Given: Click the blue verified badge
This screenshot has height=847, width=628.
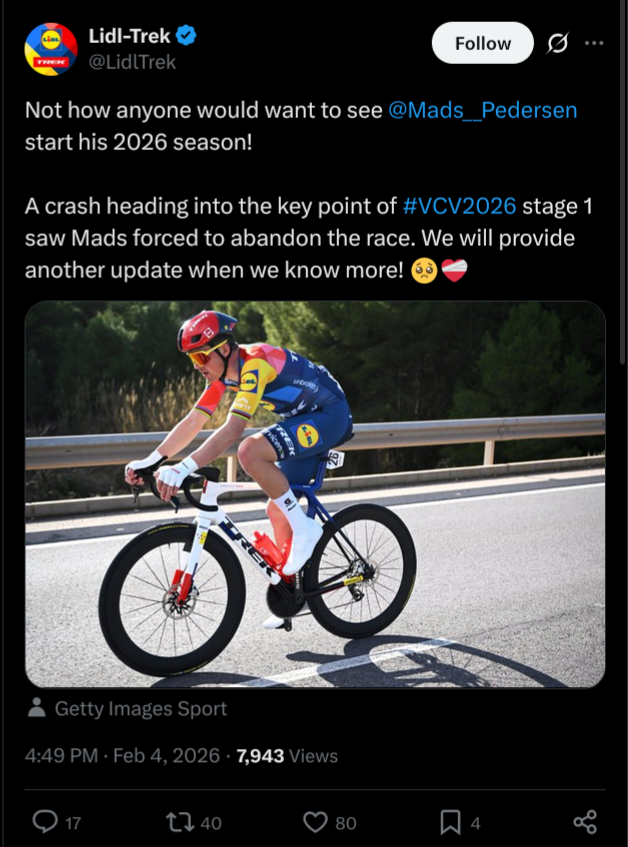Looking at the screenshot, I should tap(187, 37).
